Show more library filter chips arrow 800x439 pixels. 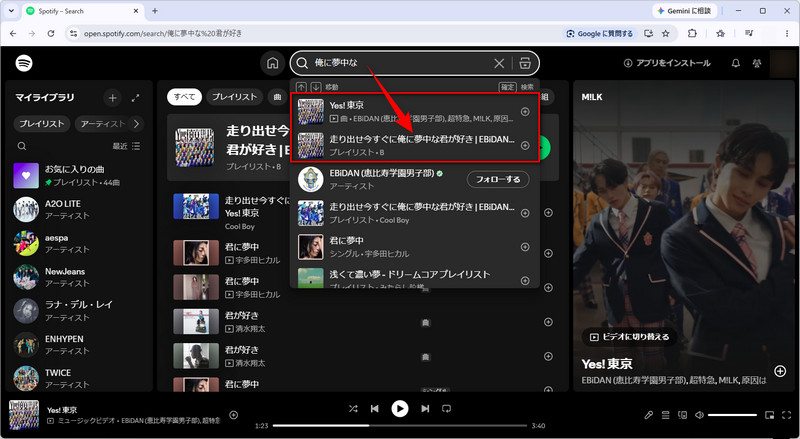[136, 124]
